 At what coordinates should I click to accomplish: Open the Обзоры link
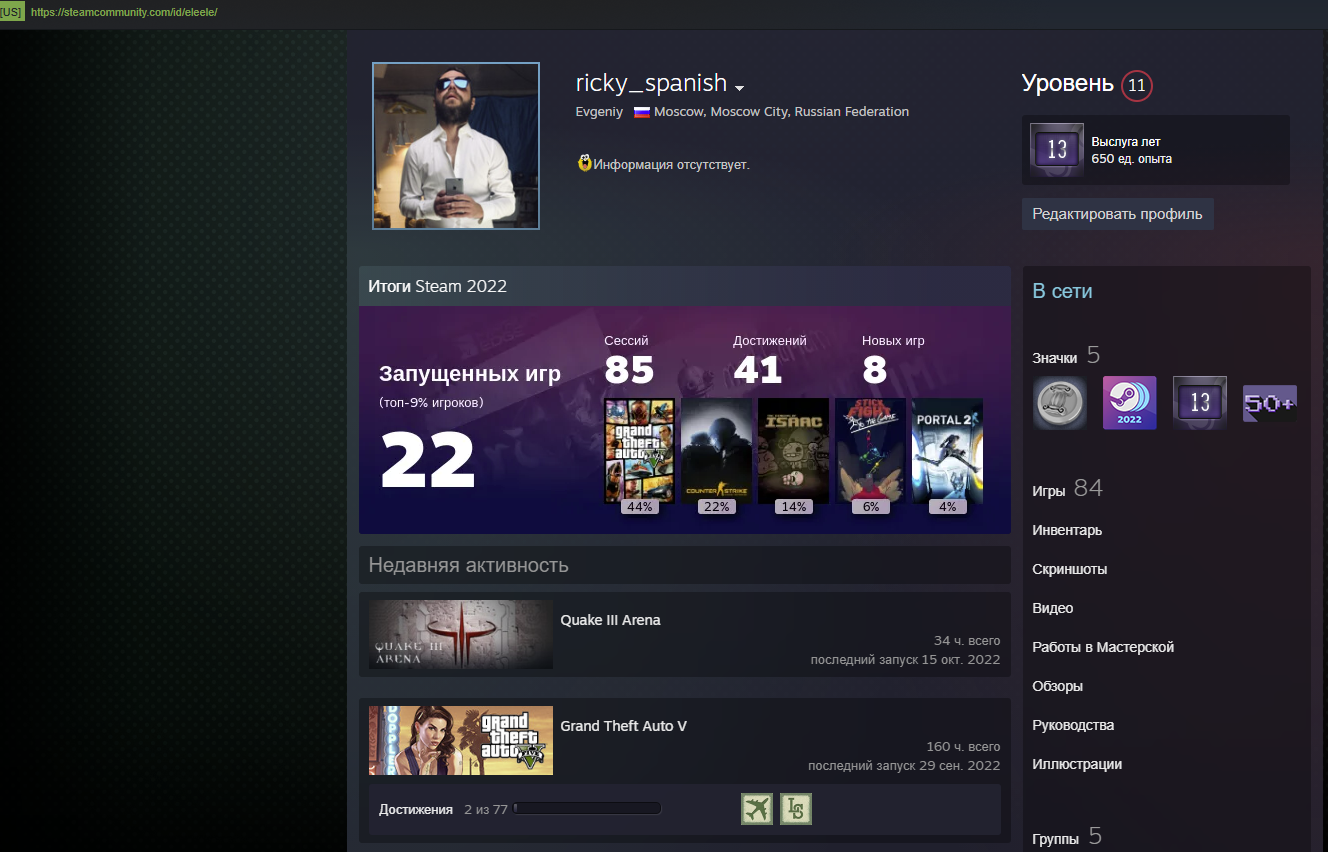(x=1058, y=686)
